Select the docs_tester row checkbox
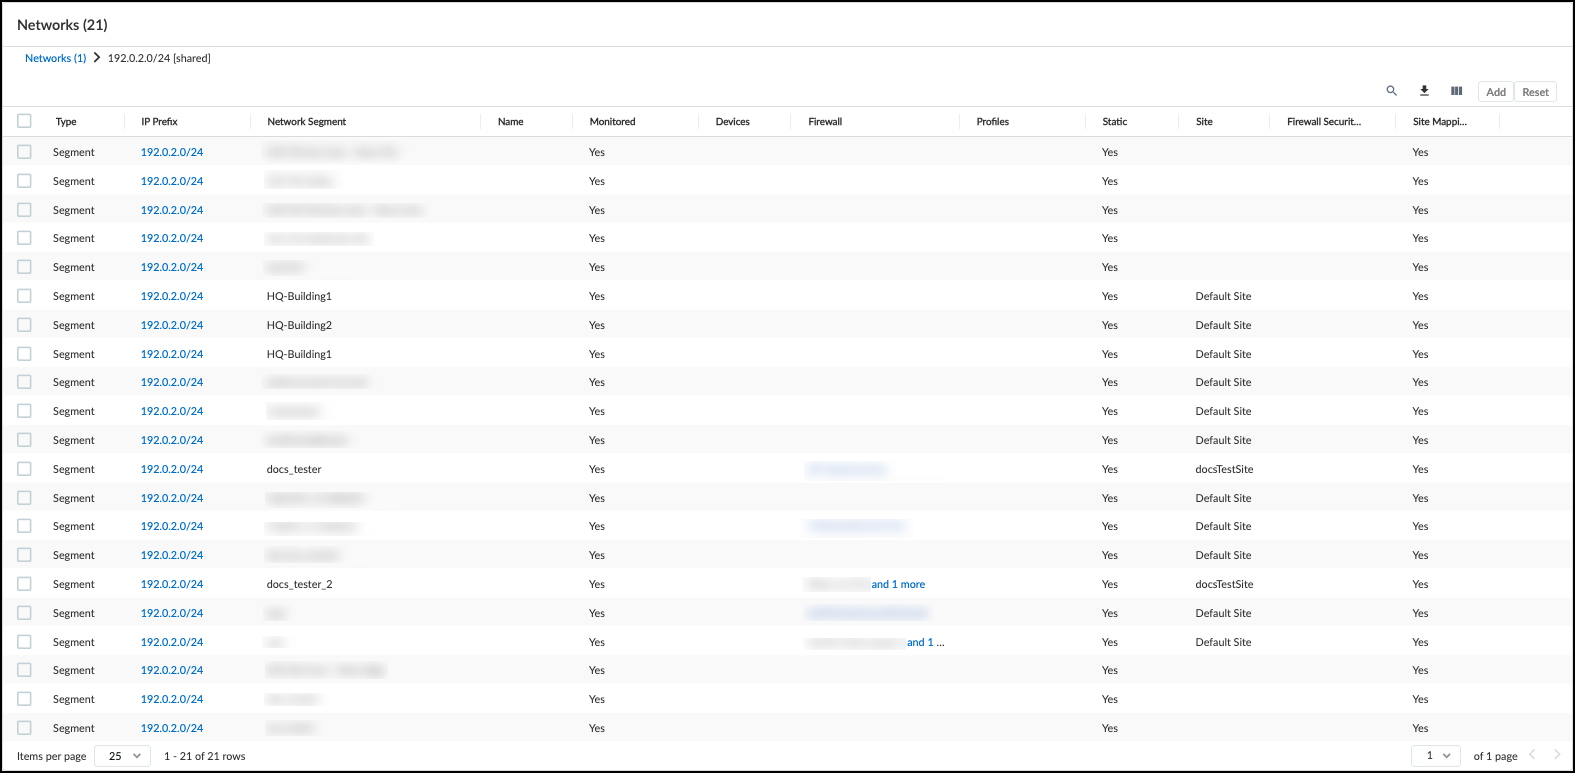1575x773 pixels. point(24,469)
